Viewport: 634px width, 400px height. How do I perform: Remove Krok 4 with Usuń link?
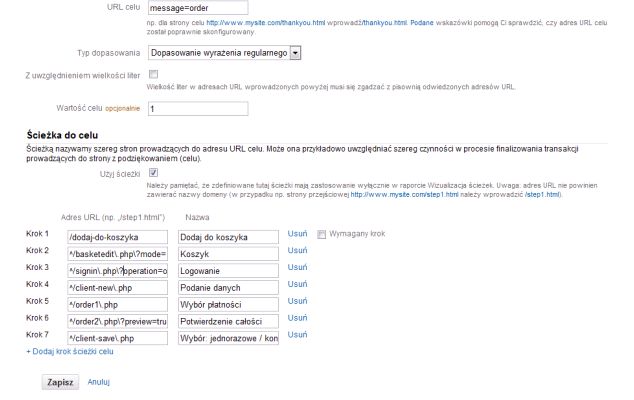click(297, 285)
